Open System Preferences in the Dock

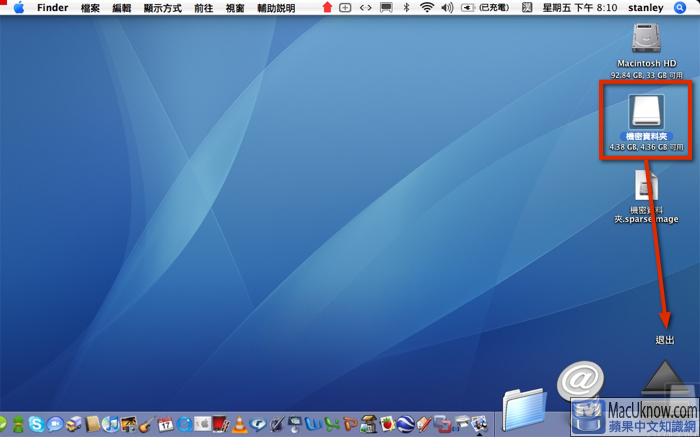click(203, 424)
